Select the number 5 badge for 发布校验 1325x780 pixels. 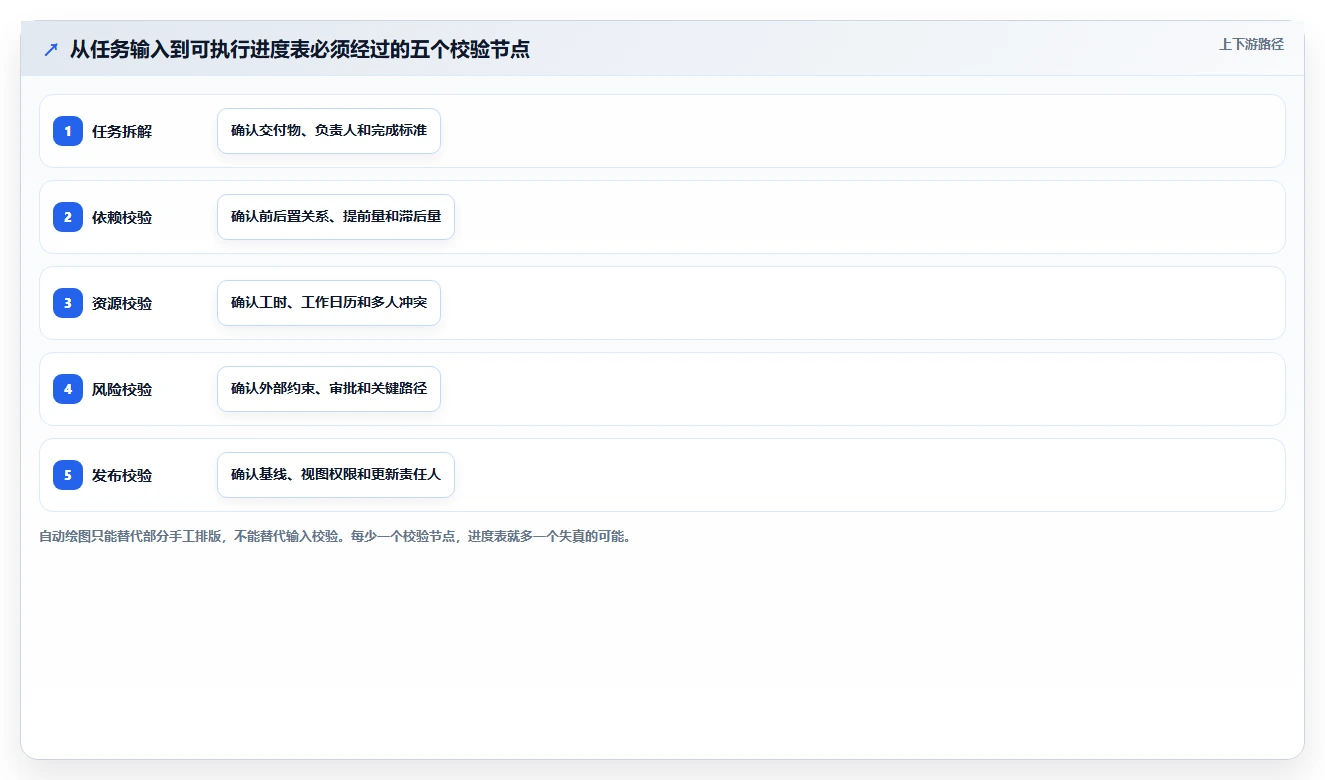pos(68,475)
